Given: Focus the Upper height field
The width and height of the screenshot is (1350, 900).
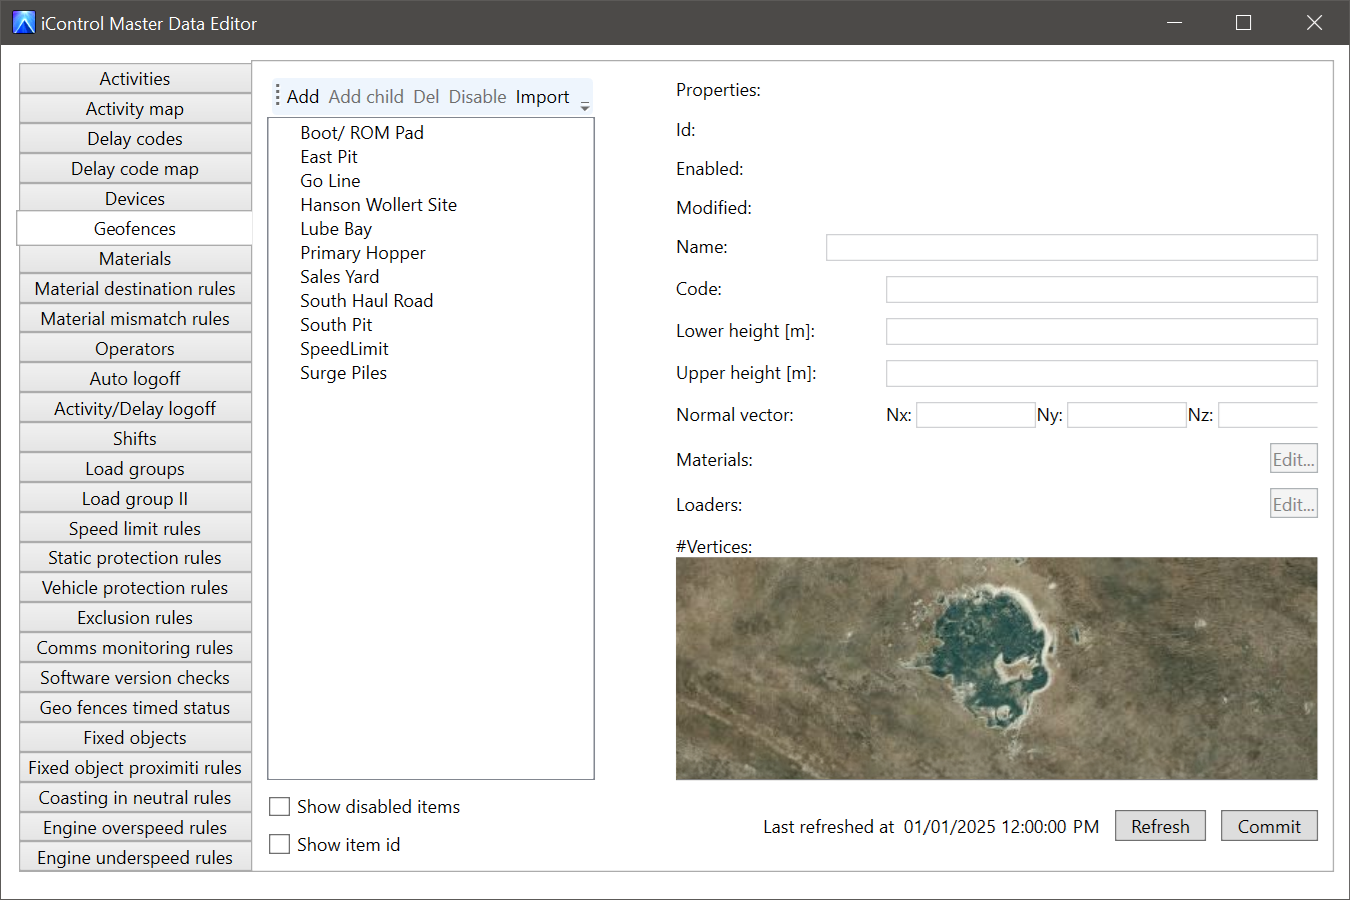Looking at the screenshot, I should 1102,373.
